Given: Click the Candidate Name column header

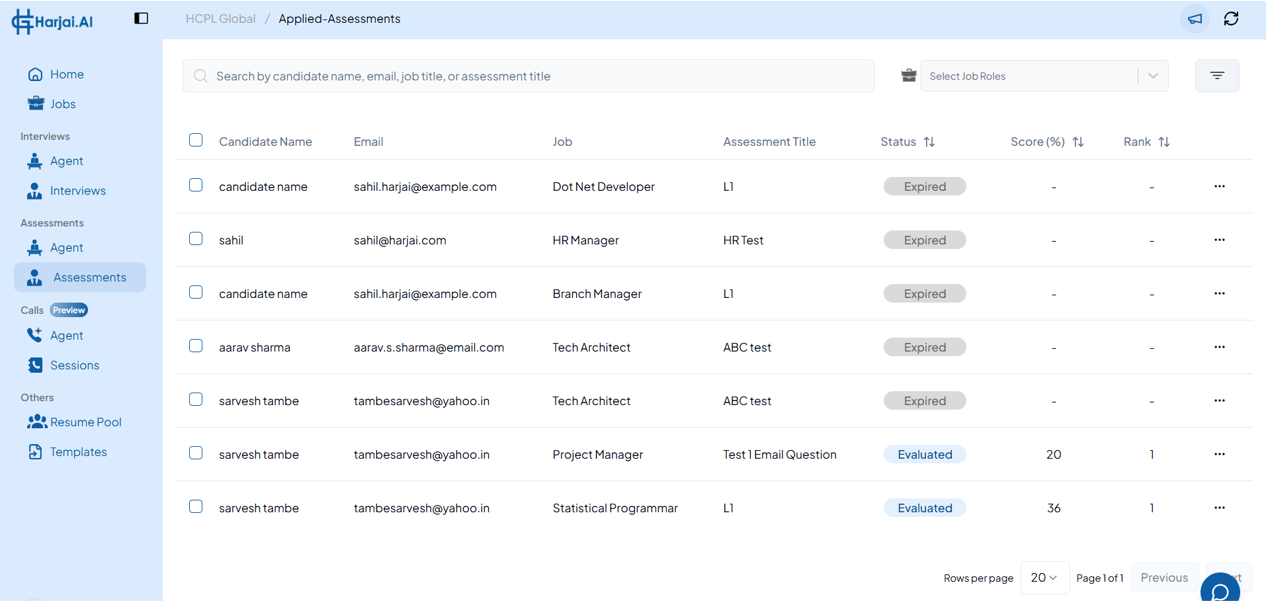Looking at the screenshot, I should pos(265,142).
